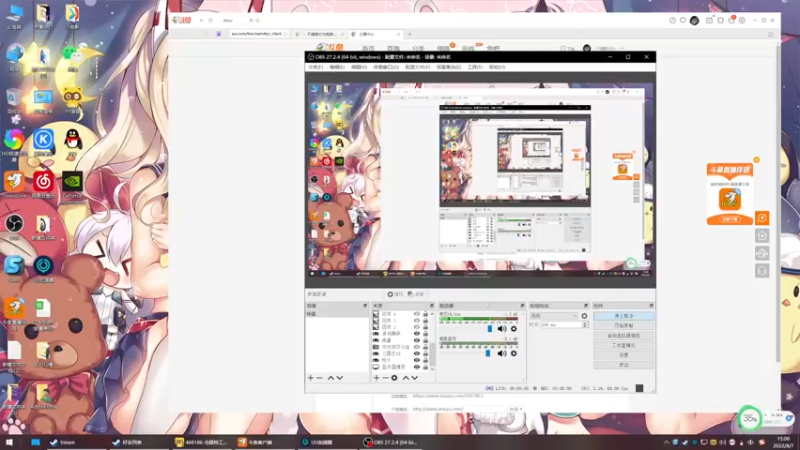Open source 属性 on the source toolbar
Screen dimensions: 800x450
[x=395, y=294]
